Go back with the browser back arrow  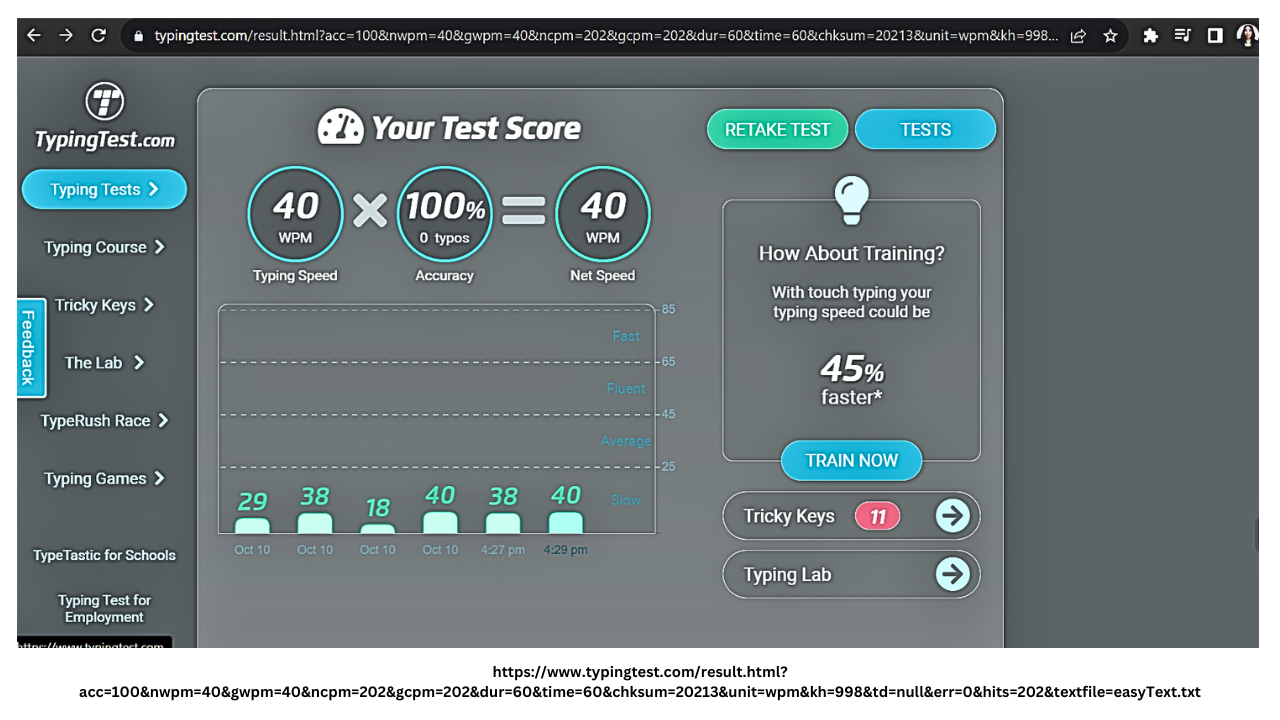34,36
